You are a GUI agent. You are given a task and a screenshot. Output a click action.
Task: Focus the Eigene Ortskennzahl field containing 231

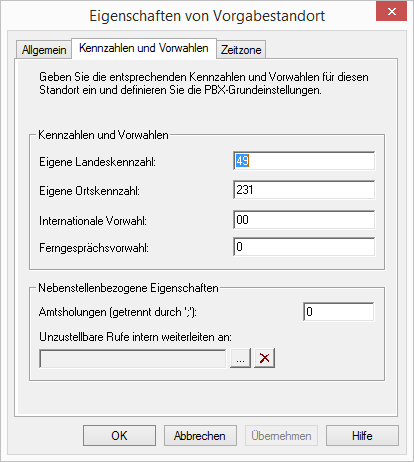pyautogui.click(x=304, y=190)
